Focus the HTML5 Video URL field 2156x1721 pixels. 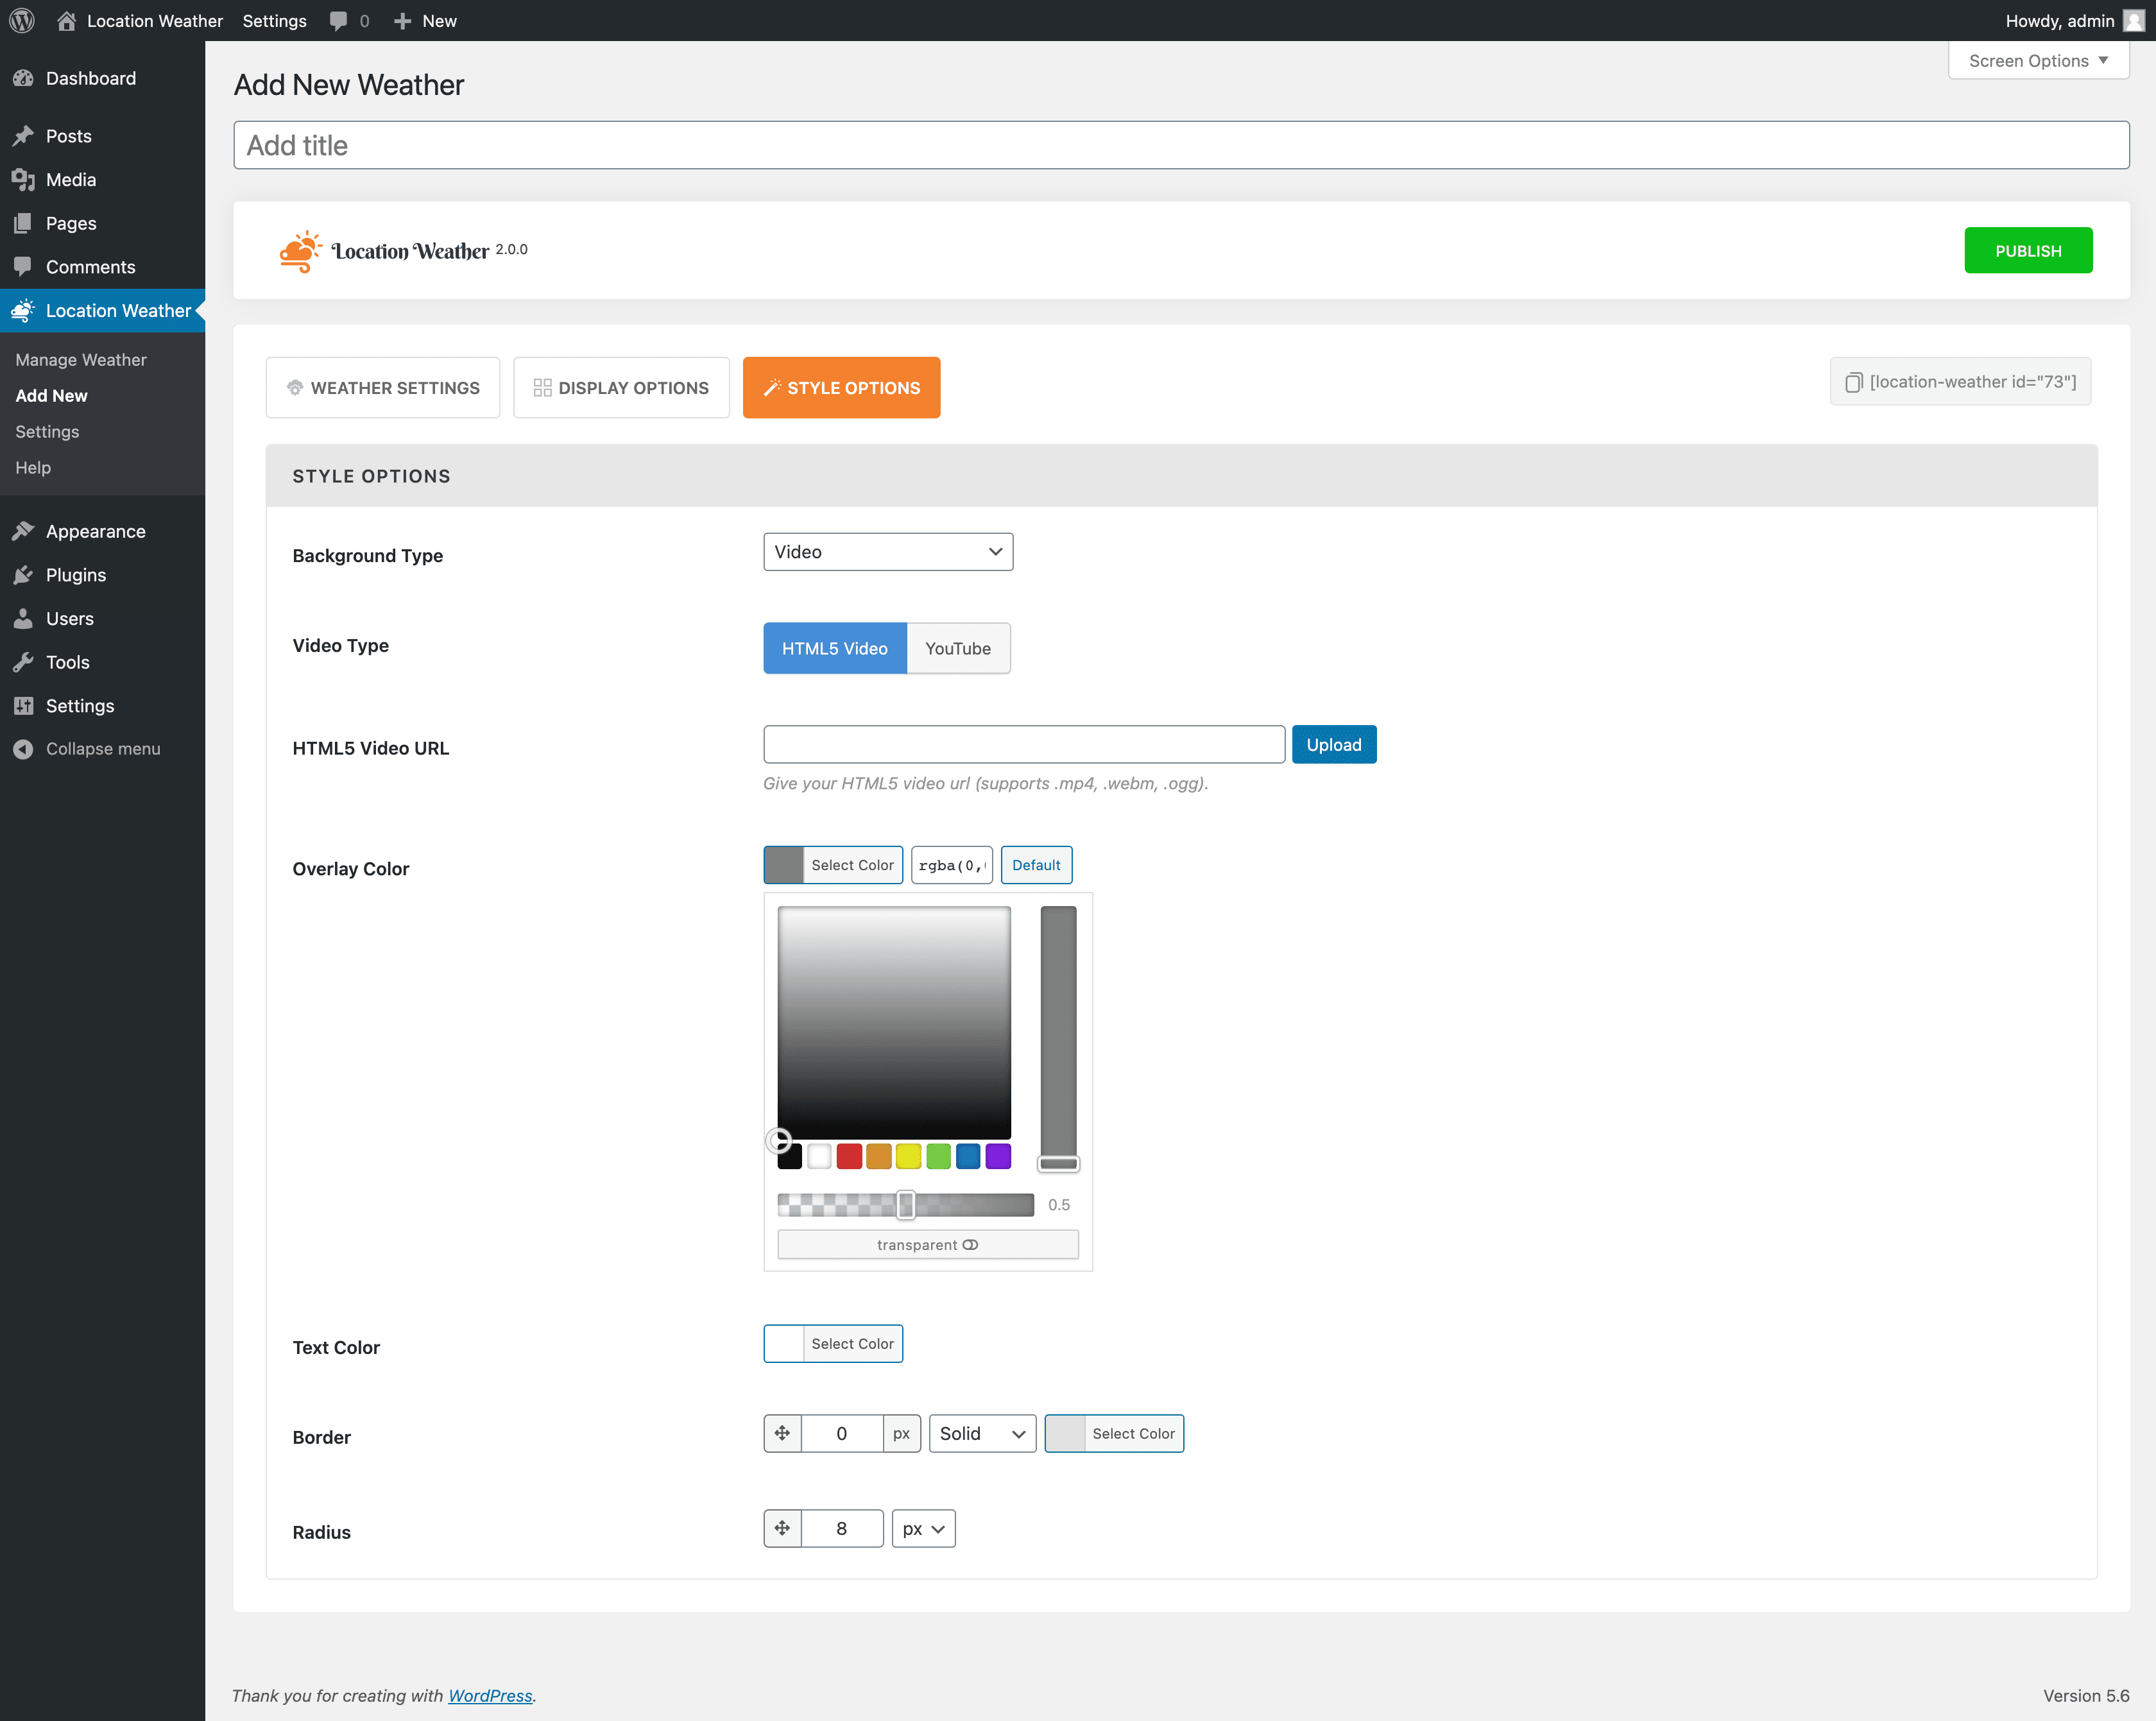pyautogui.click(x=1024, y=745)
